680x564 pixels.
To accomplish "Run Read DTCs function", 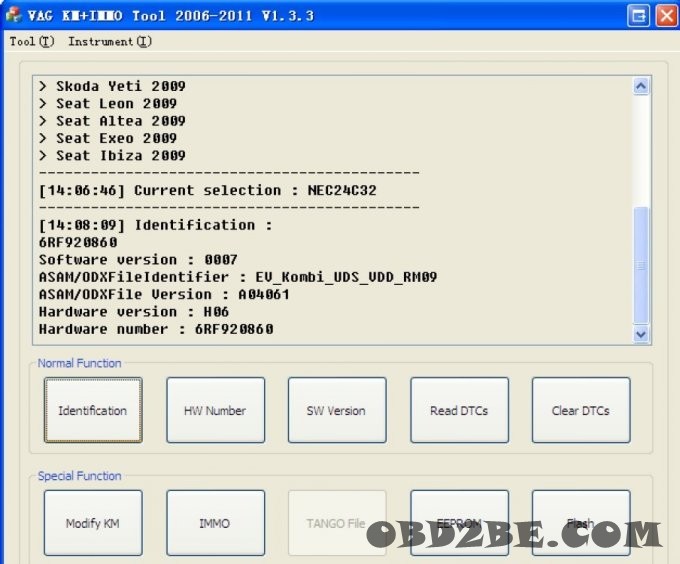I will click(459, 410).
